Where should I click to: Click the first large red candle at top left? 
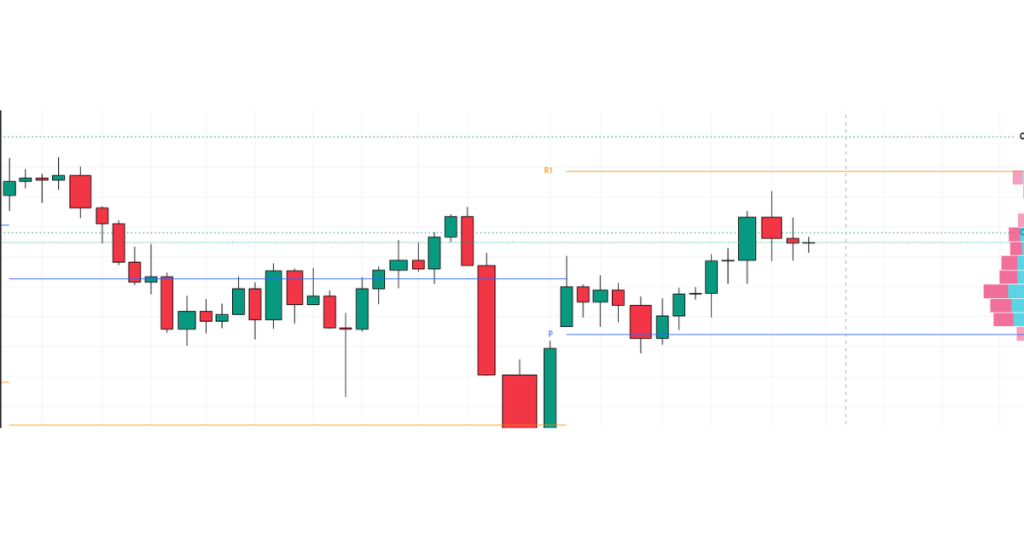coord(80,191)
